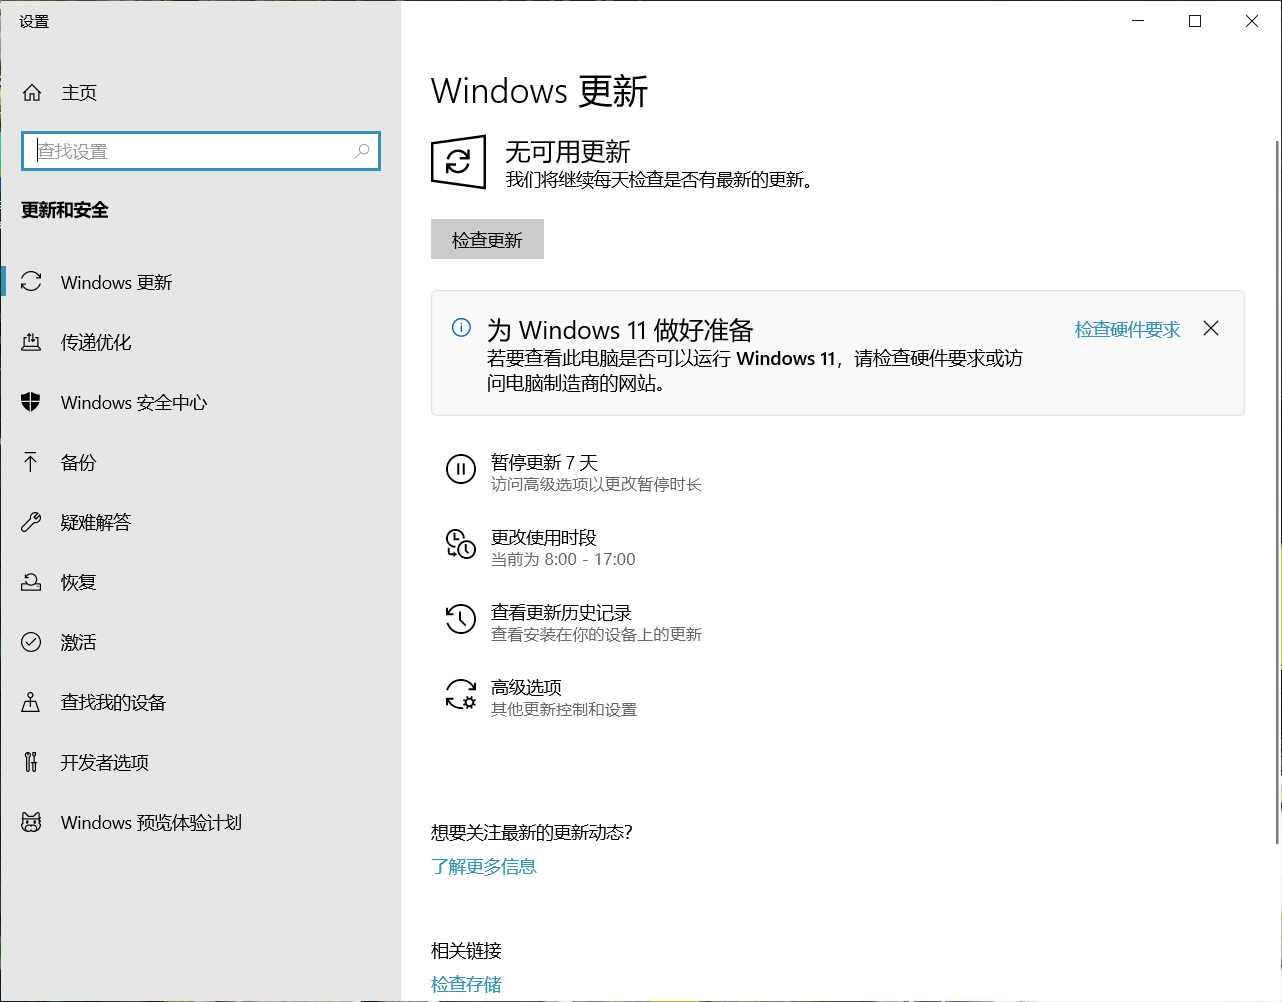Open 查找我的设备 settings
The width and height of the screenshot is (1282, 1002).
click(x=200, y=702)
